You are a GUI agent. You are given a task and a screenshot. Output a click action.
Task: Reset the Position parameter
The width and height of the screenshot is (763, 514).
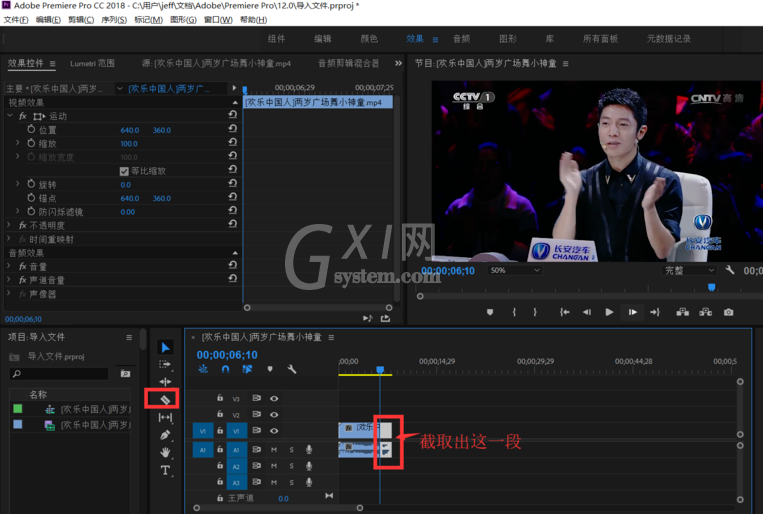233,128
